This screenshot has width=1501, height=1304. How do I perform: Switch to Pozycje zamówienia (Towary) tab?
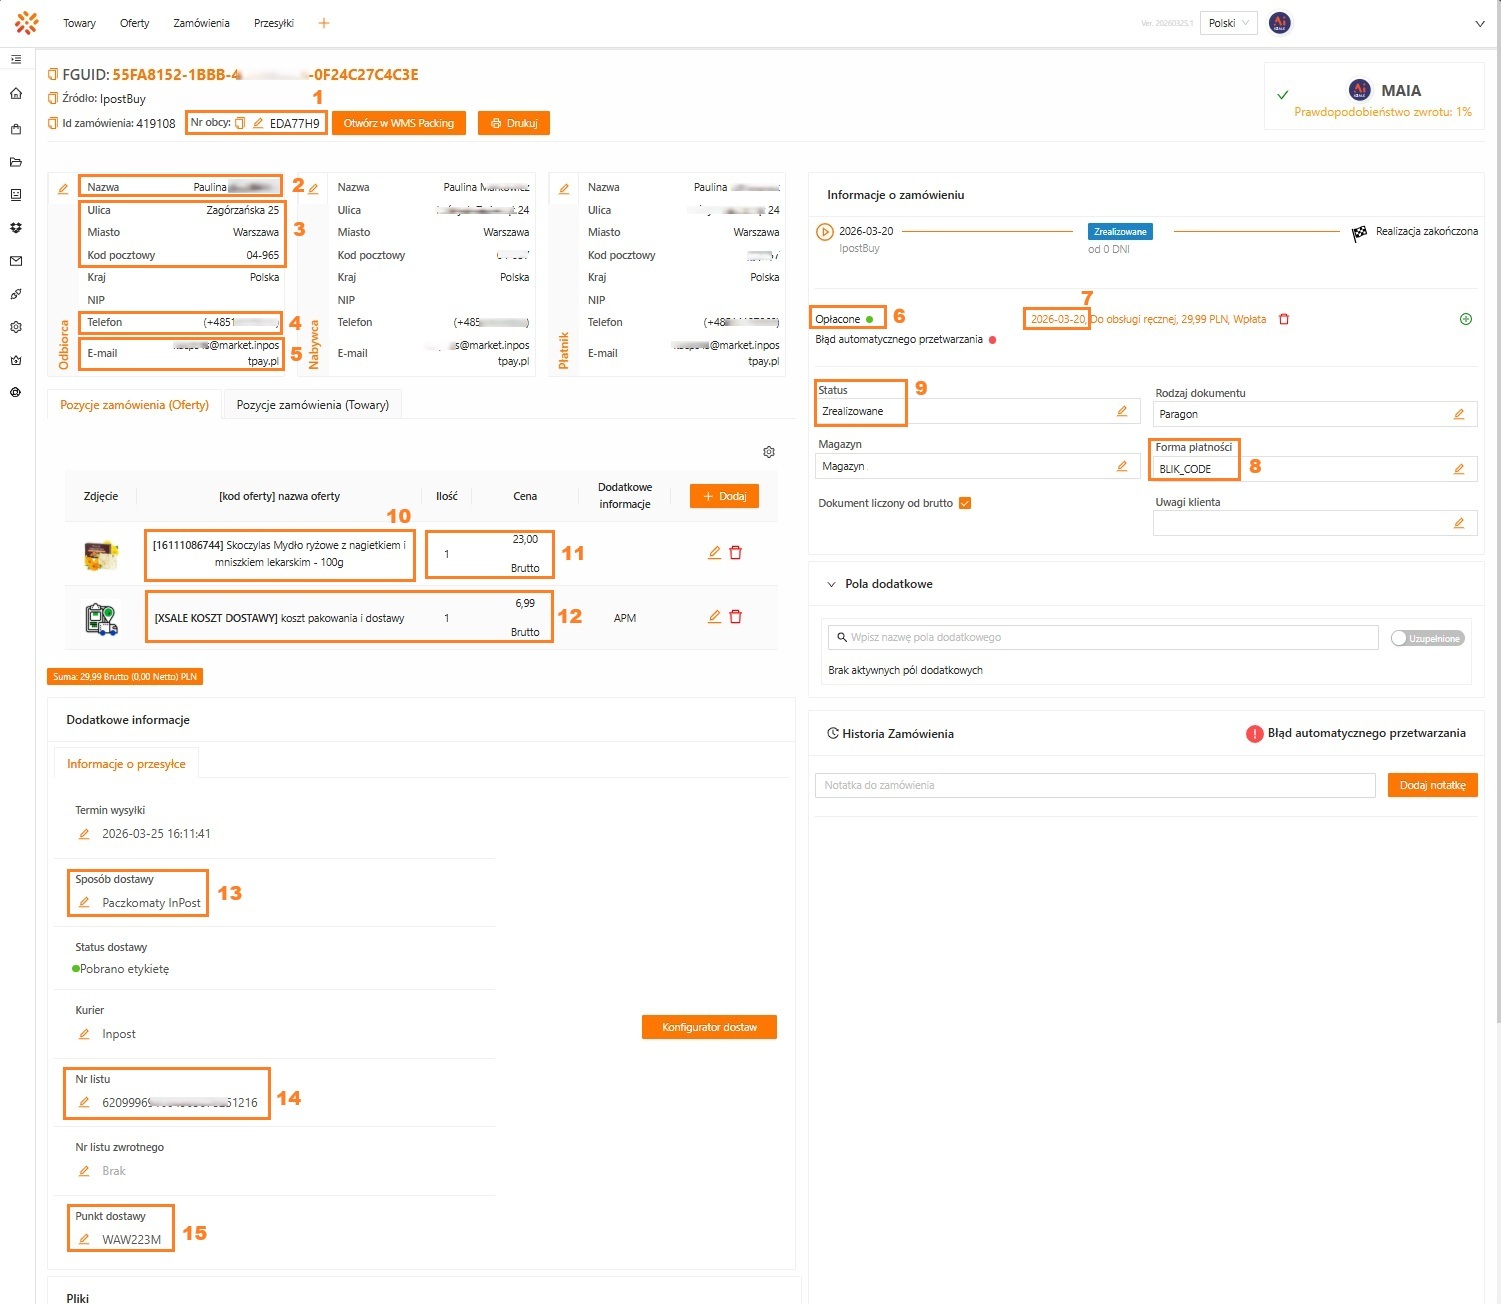click(312, 405)
